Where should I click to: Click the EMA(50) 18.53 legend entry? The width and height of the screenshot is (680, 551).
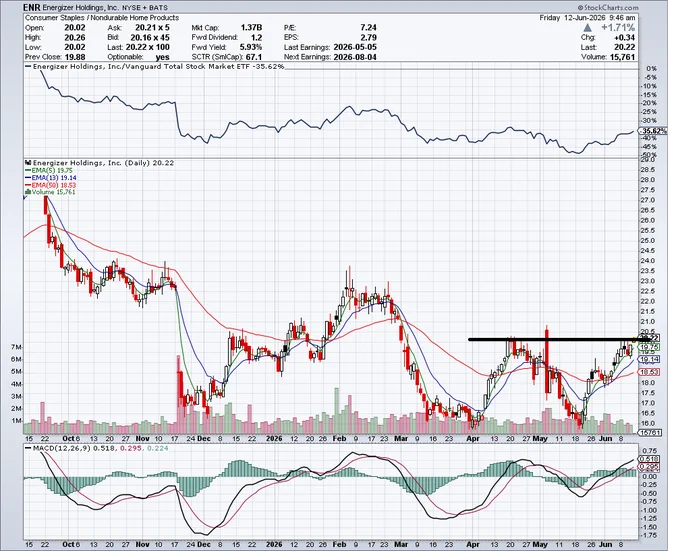(51, 185)
